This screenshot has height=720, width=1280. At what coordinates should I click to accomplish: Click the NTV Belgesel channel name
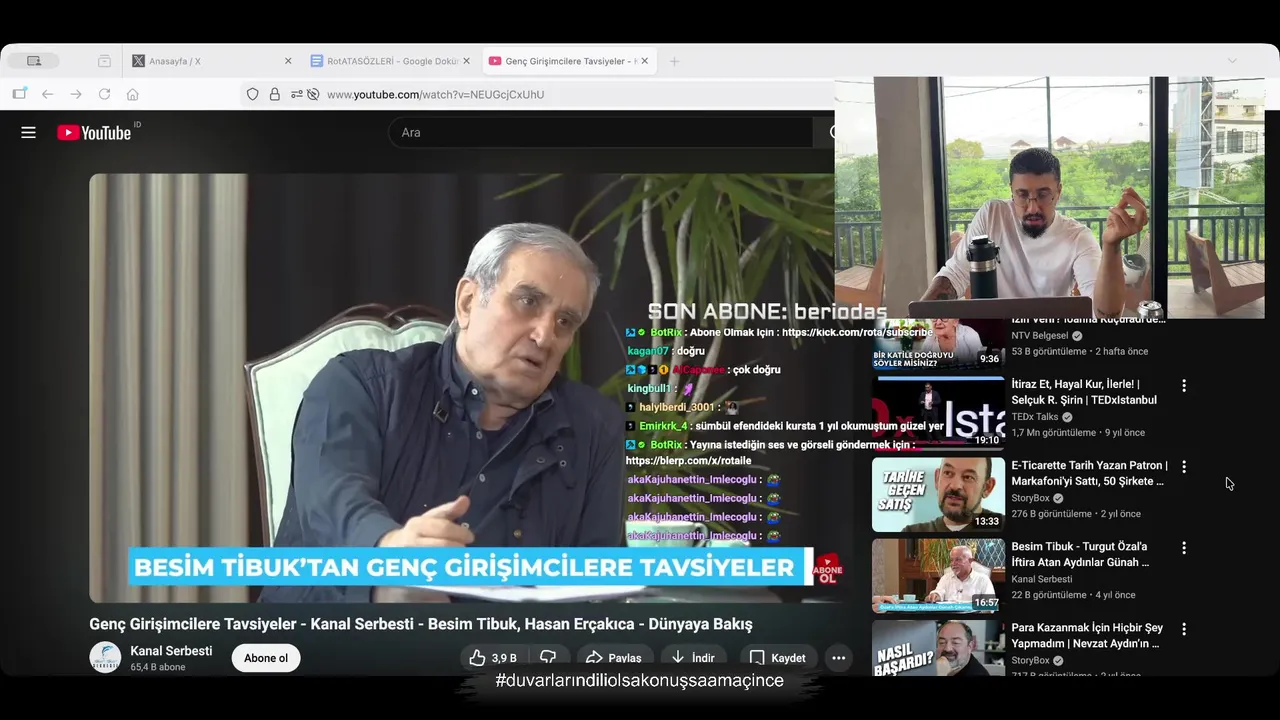(x=1039, y=336)
